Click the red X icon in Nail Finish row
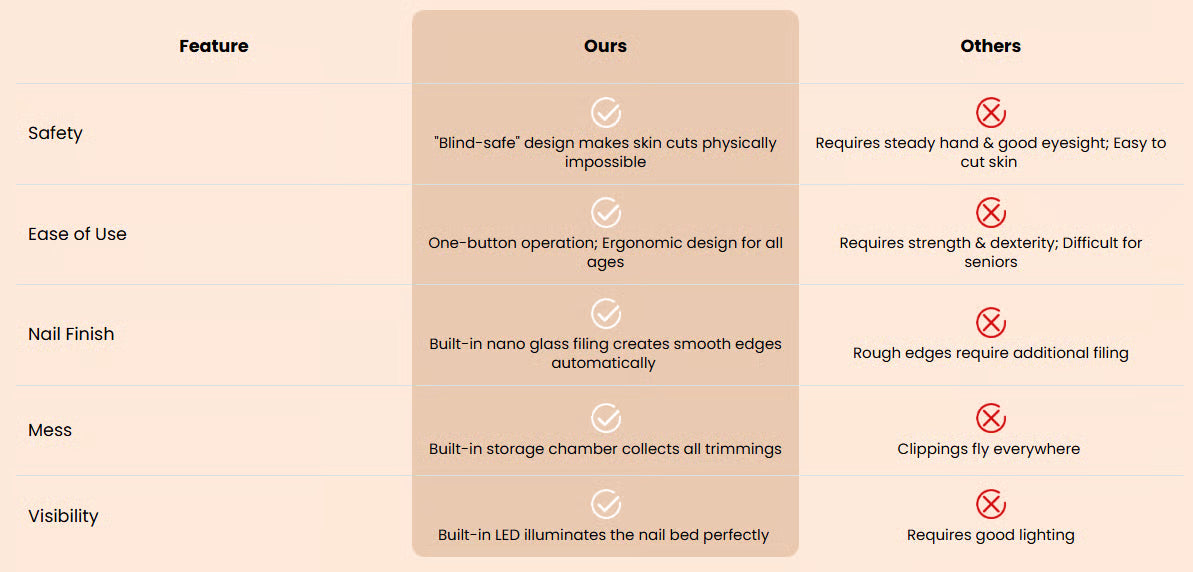This screenshot has height=572, width=1193. click(990, 322)
